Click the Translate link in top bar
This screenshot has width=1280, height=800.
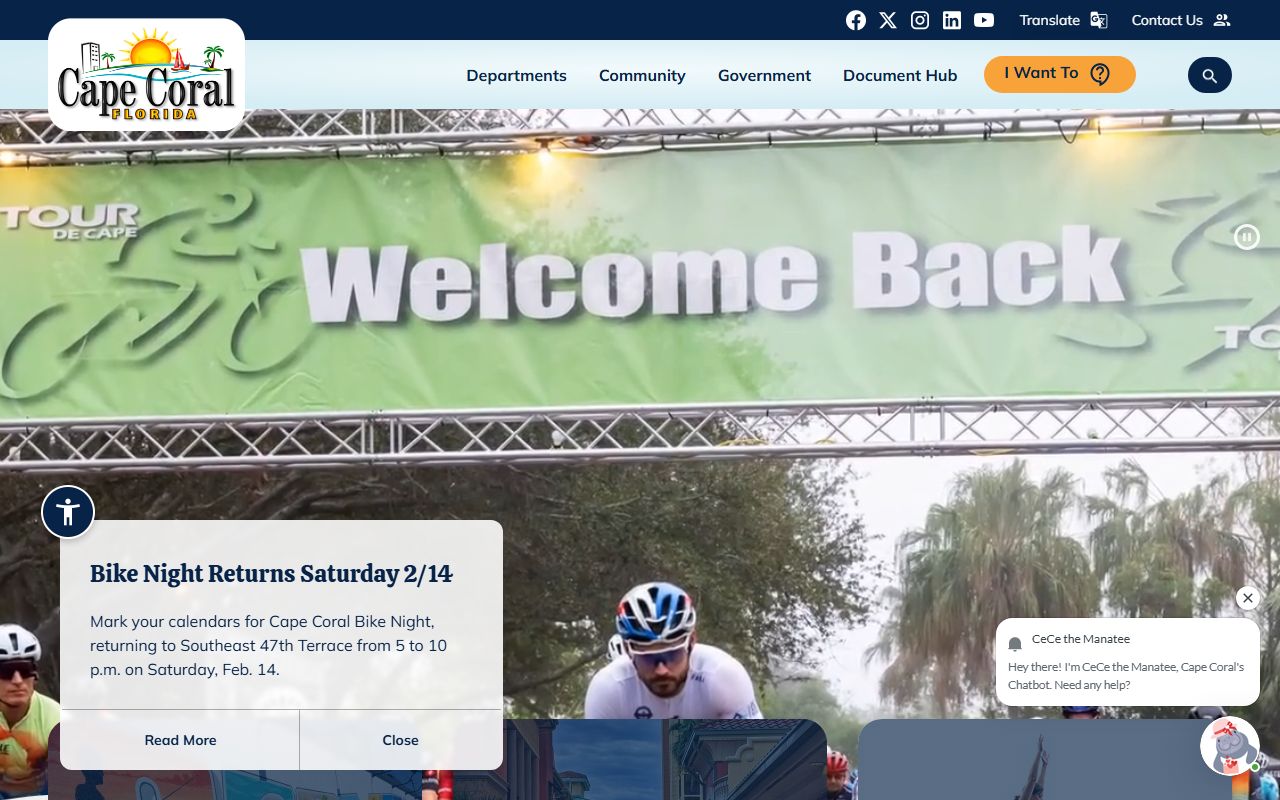coord(1049,20)
